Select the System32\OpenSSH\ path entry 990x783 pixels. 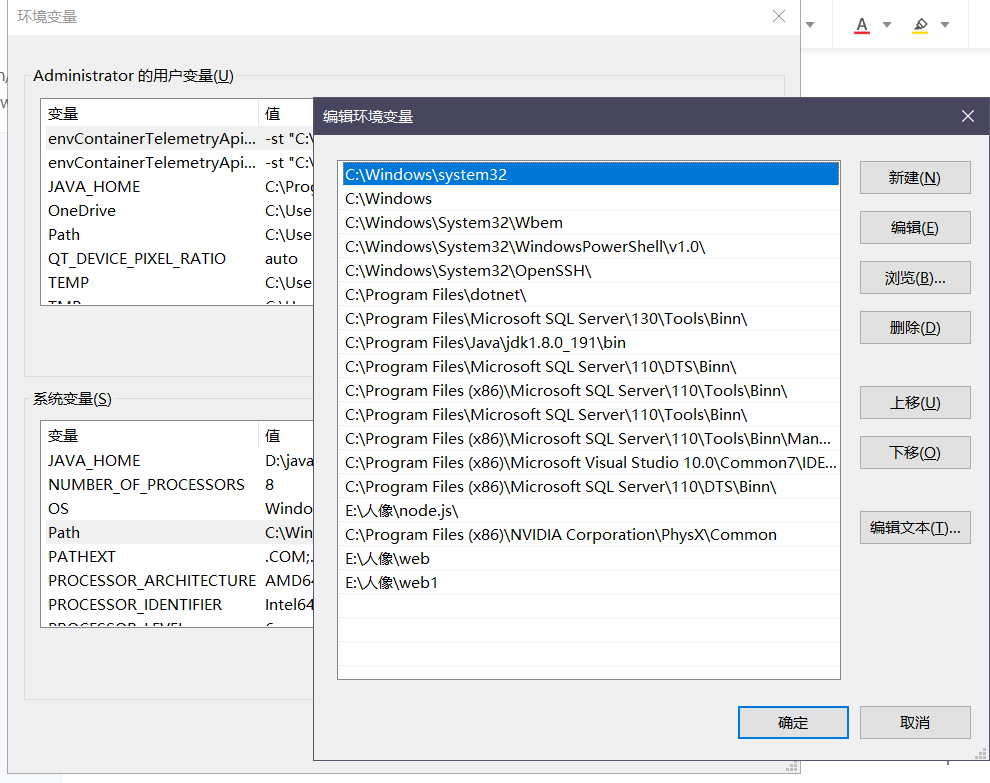pyautogui.click(x=590, y=270)
